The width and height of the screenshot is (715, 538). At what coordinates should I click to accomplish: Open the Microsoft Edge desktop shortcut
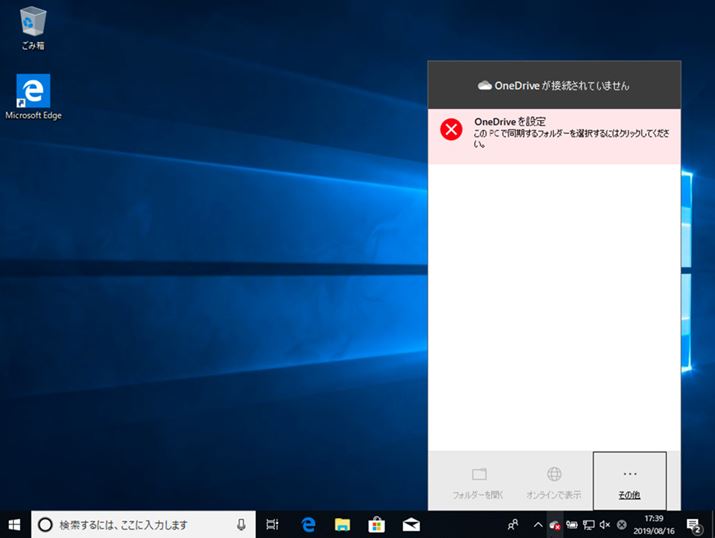pyautogui.click(x=33, y=97)
